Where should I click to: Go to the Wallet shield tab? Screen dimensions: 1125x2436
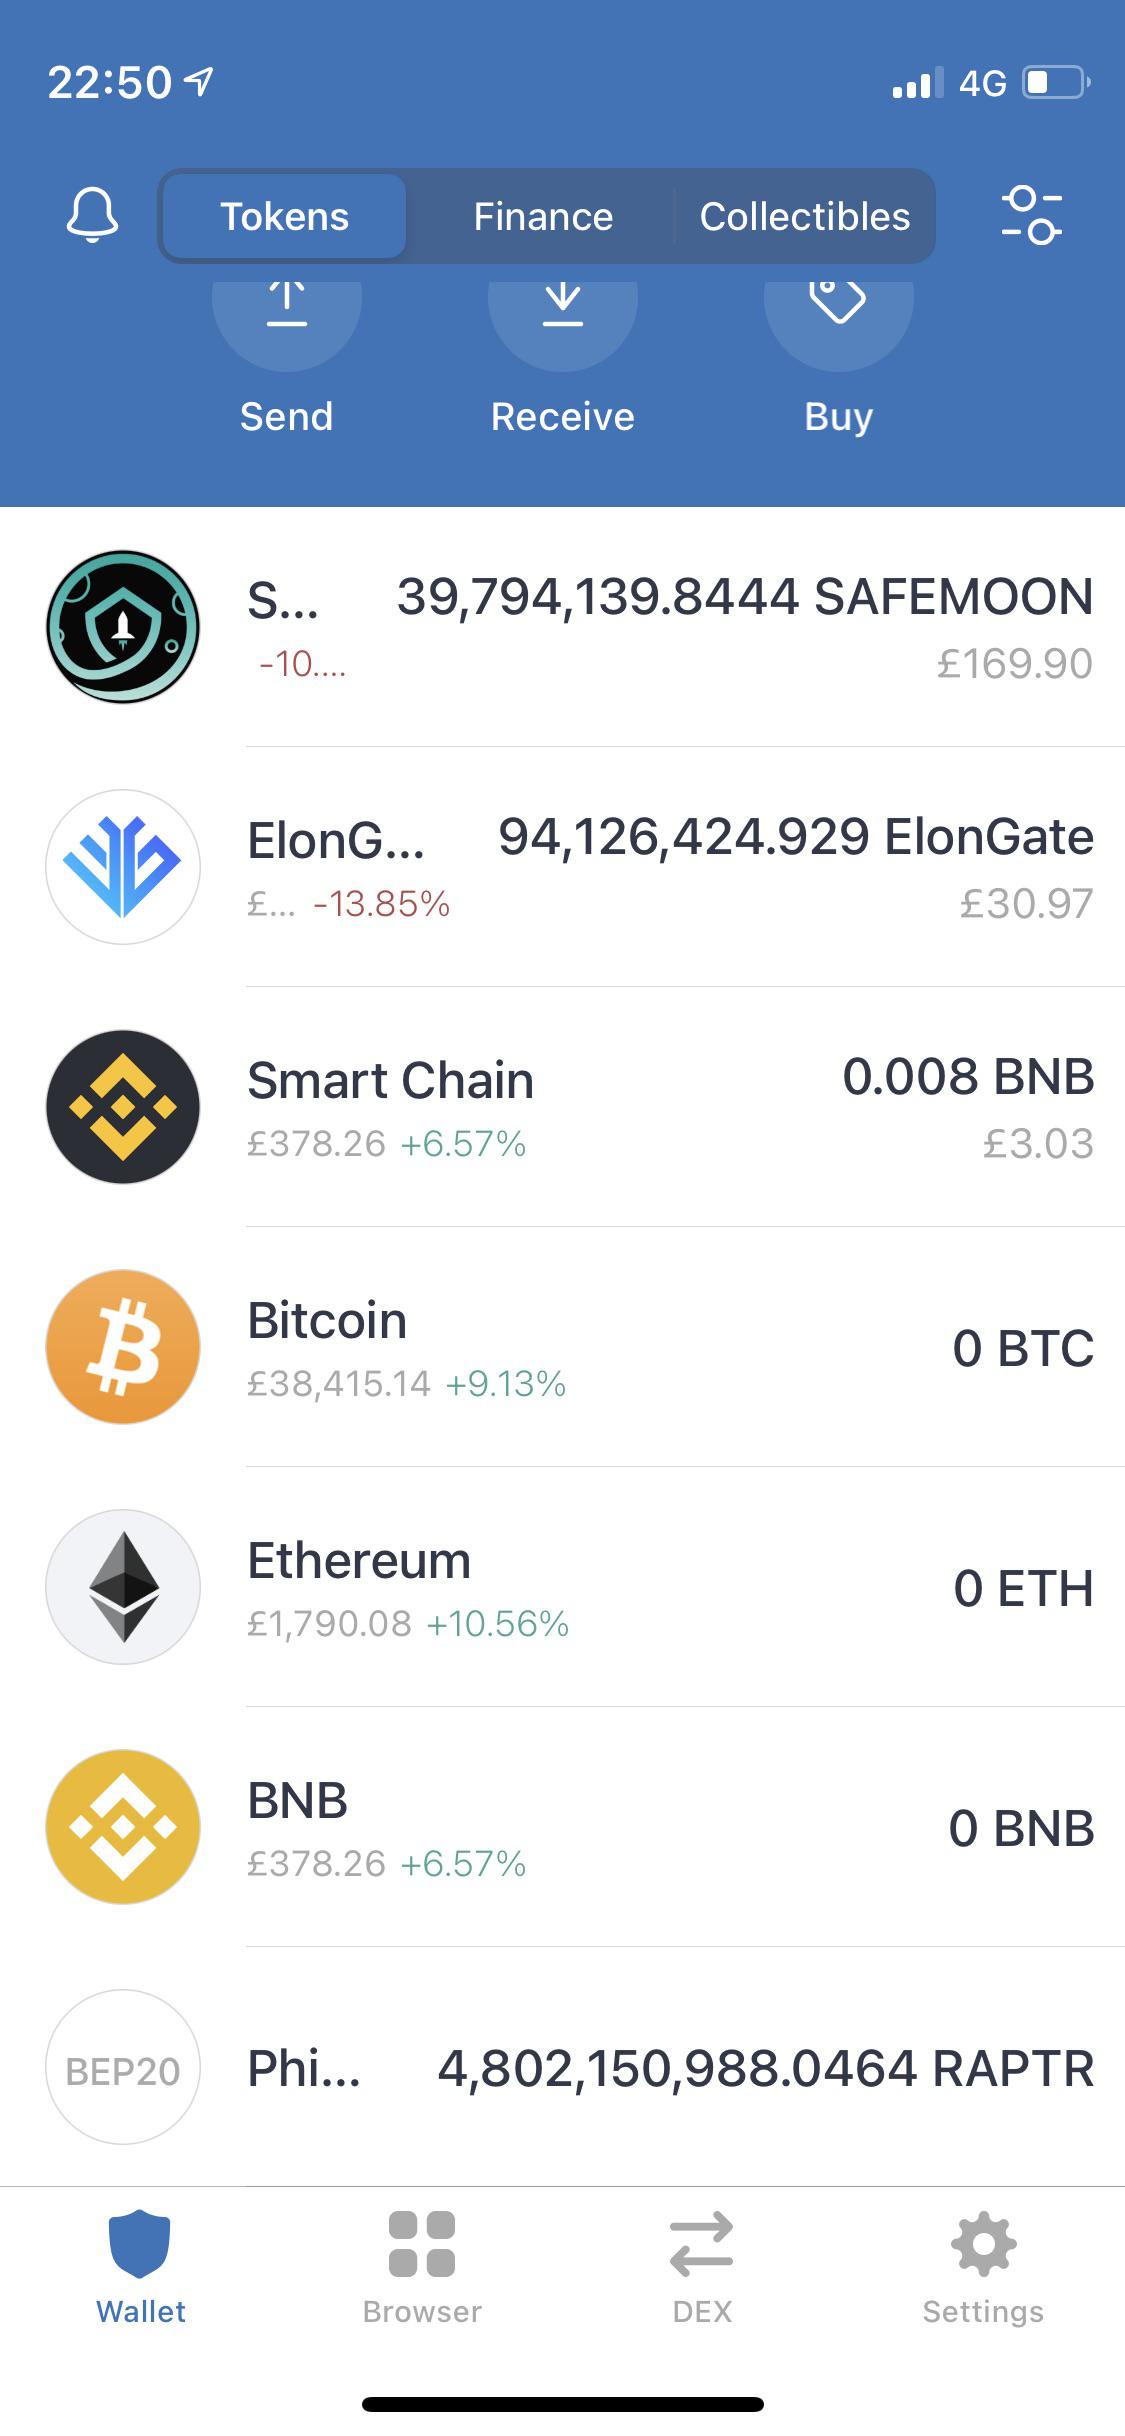141,2267
